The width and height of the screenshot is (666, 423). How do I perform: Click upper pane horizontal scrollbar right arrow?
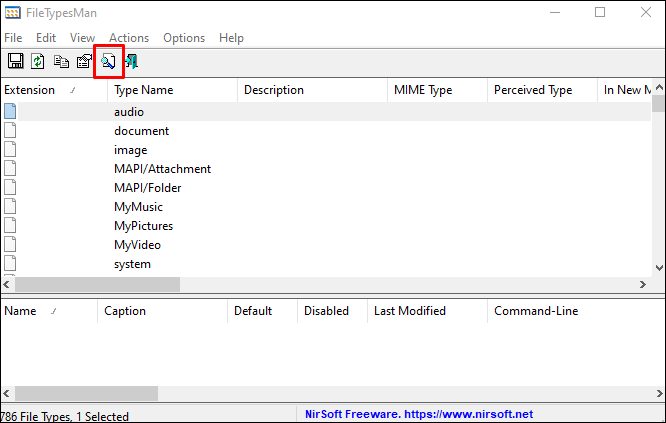(x=643, y=285)
